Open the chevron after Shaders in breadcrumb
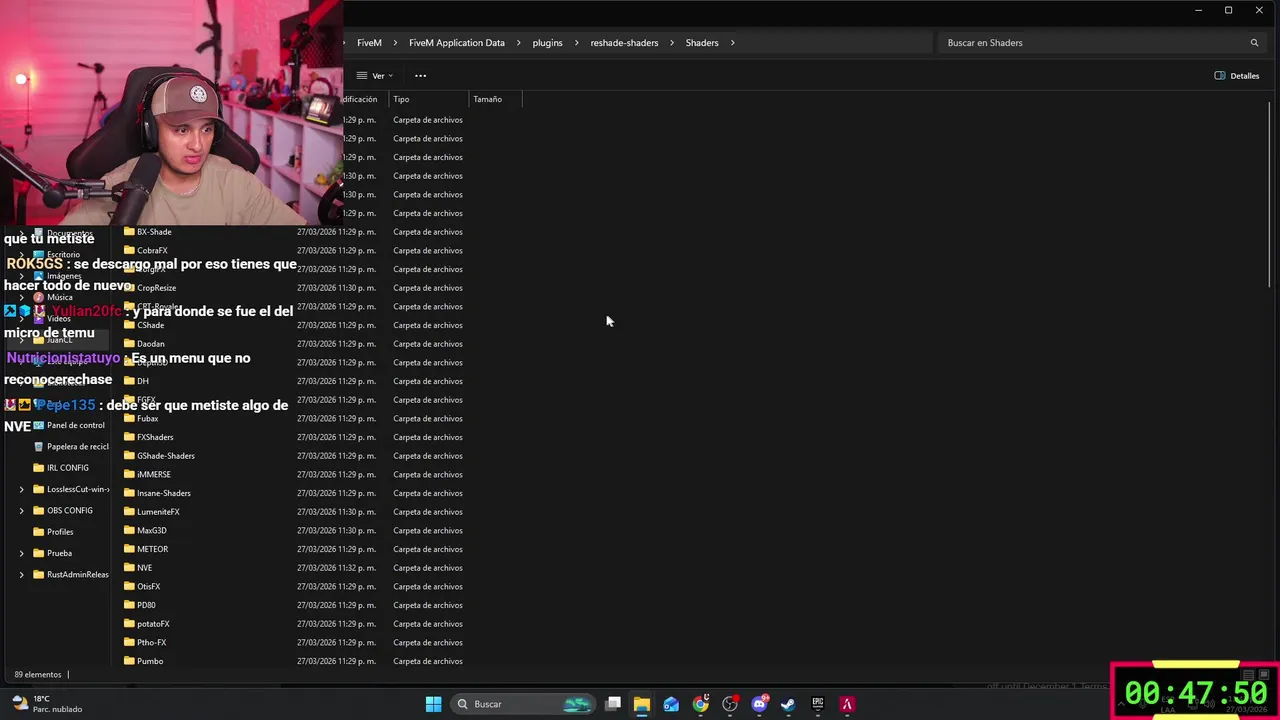1280x720 pixels. point(732,43)
